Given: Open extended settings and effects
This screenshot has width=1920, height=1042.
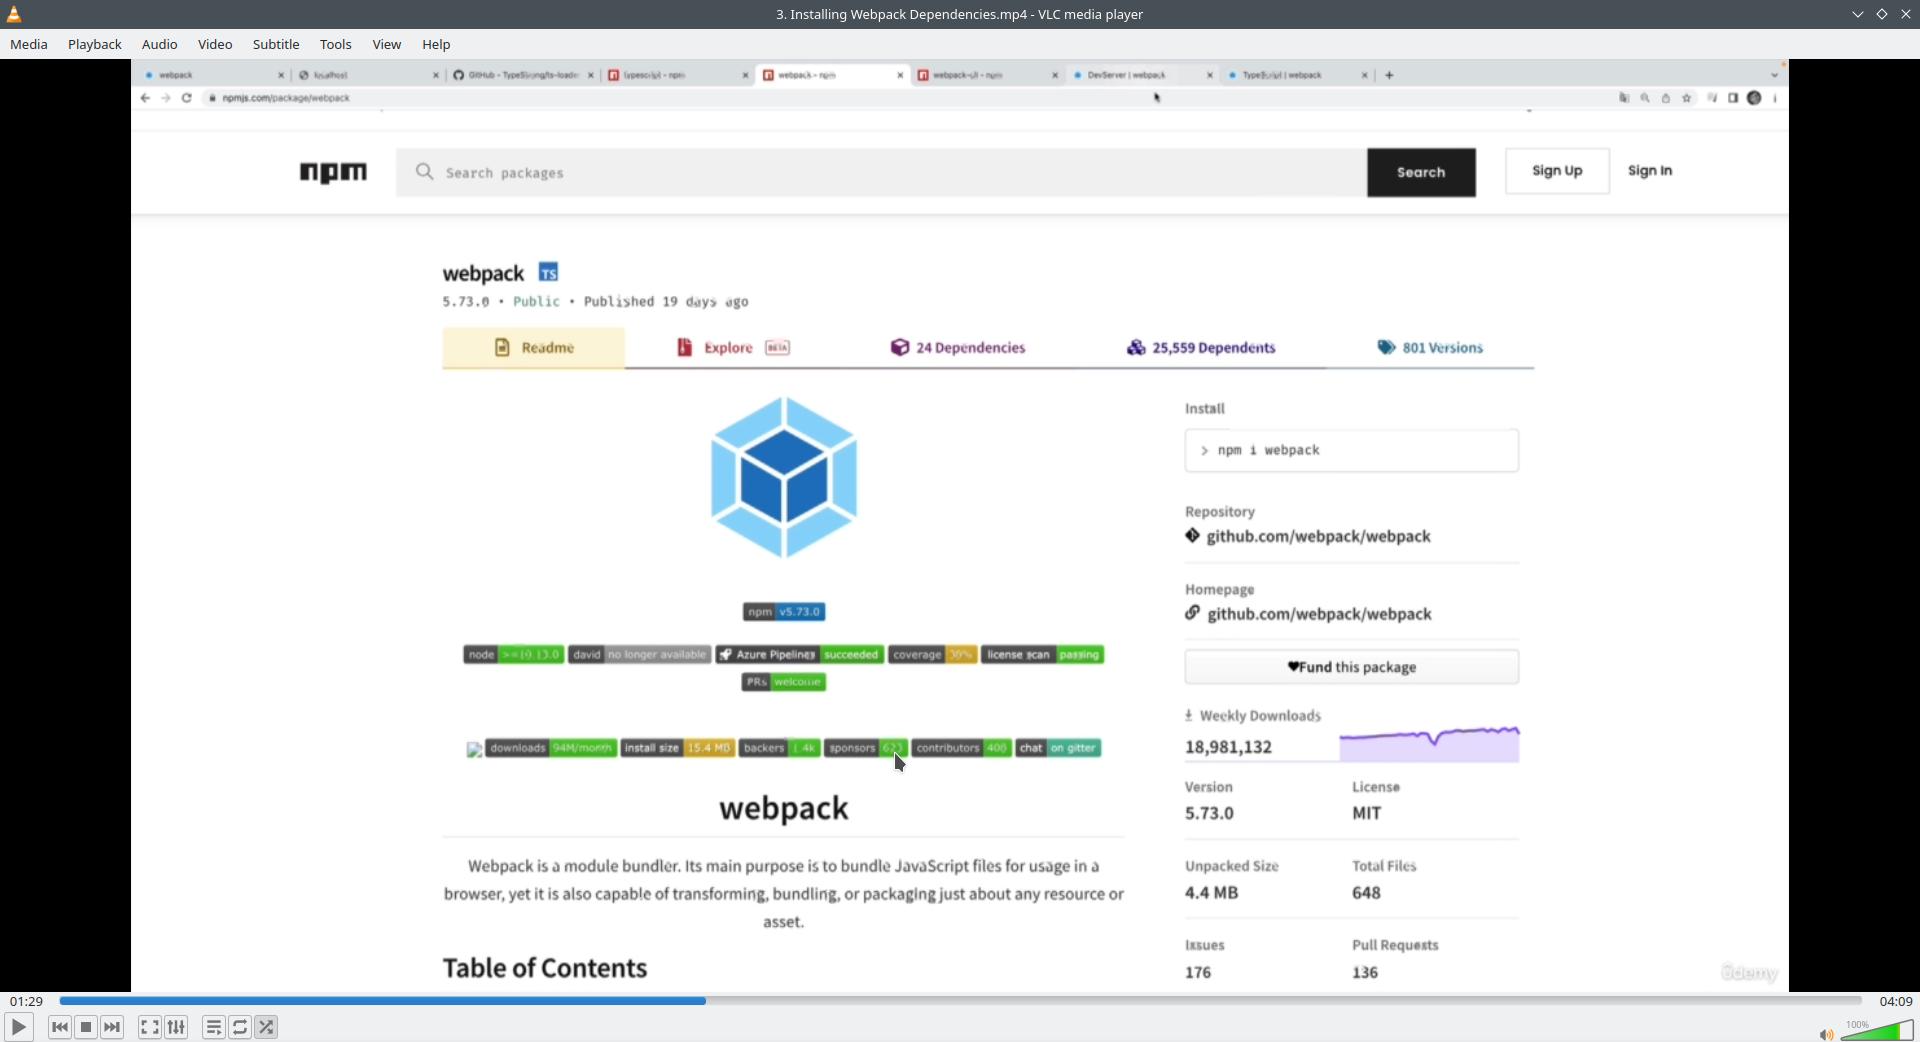Looking at the screenshot, I should click(176, 1027).
